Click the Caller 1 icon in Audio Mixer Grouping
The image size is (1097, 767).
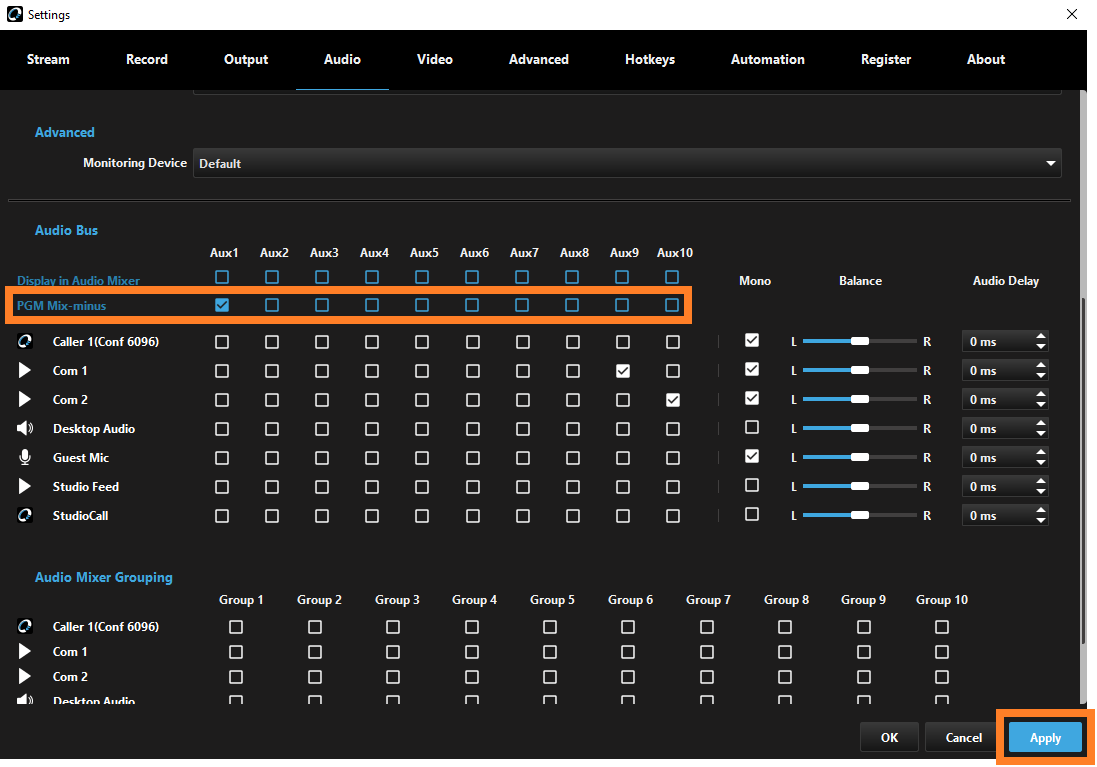pyautogui.click(x=25, y=627)
